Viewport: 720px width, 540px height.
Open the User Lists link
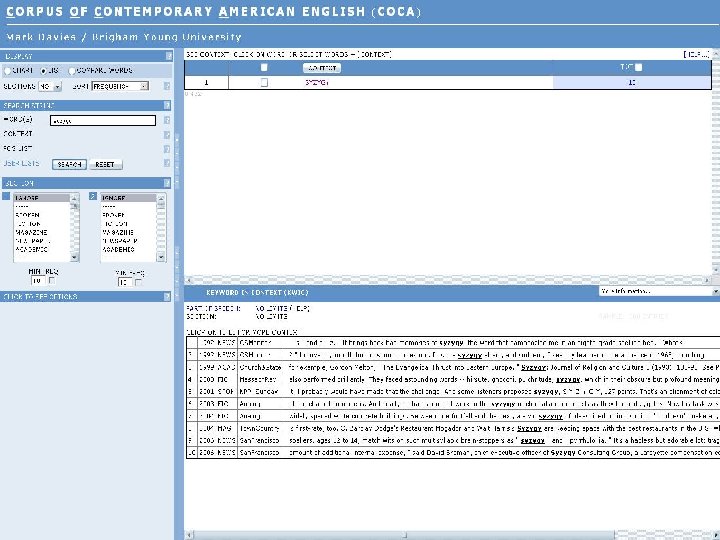pyautogui.click(x=21, y=163)
